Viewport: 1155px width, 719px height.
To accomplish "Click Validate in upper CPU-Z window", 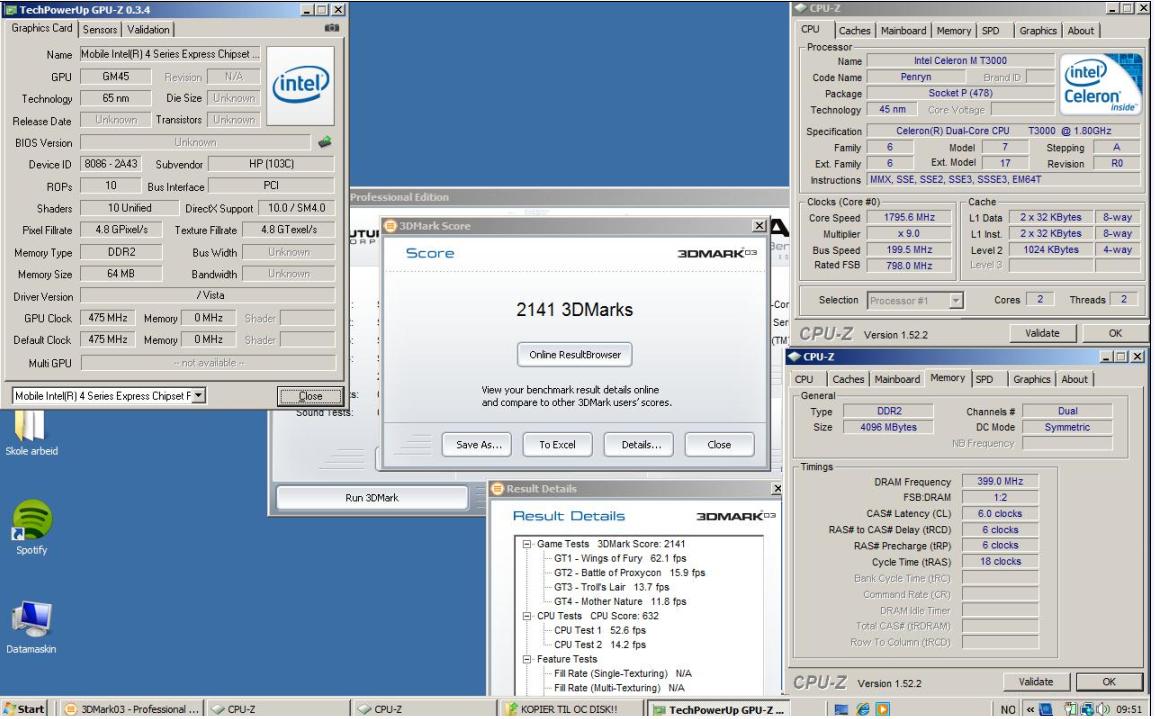I will pos(1042,333).
